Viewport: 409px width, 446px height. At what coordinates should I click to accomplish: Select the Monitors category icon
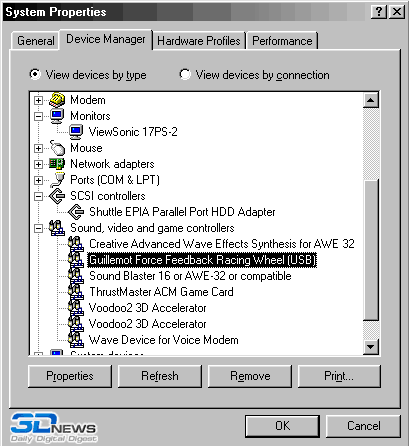pos(57,116)
